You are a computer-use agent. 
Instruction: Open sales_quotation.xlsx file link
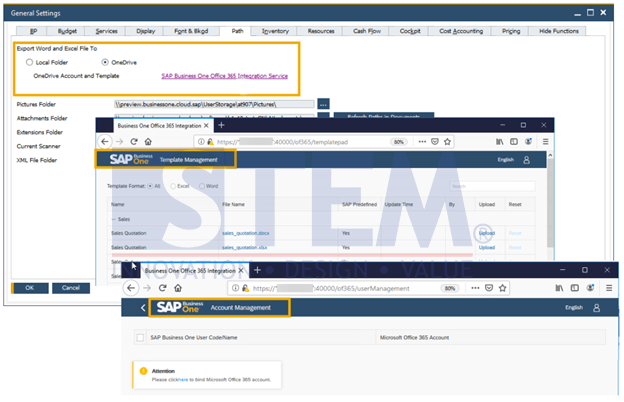point(244,248)
